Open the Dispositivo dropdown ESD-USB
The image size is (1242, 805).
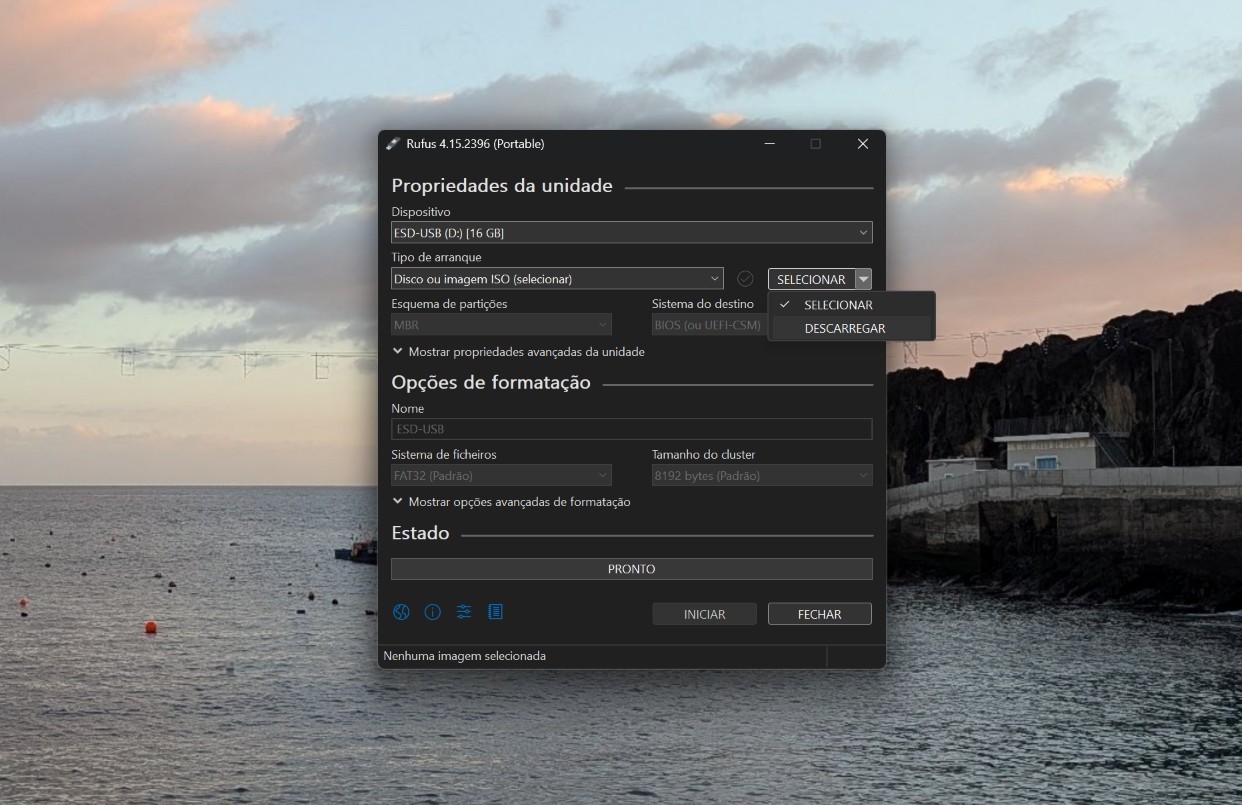click(x=632, y=233)
